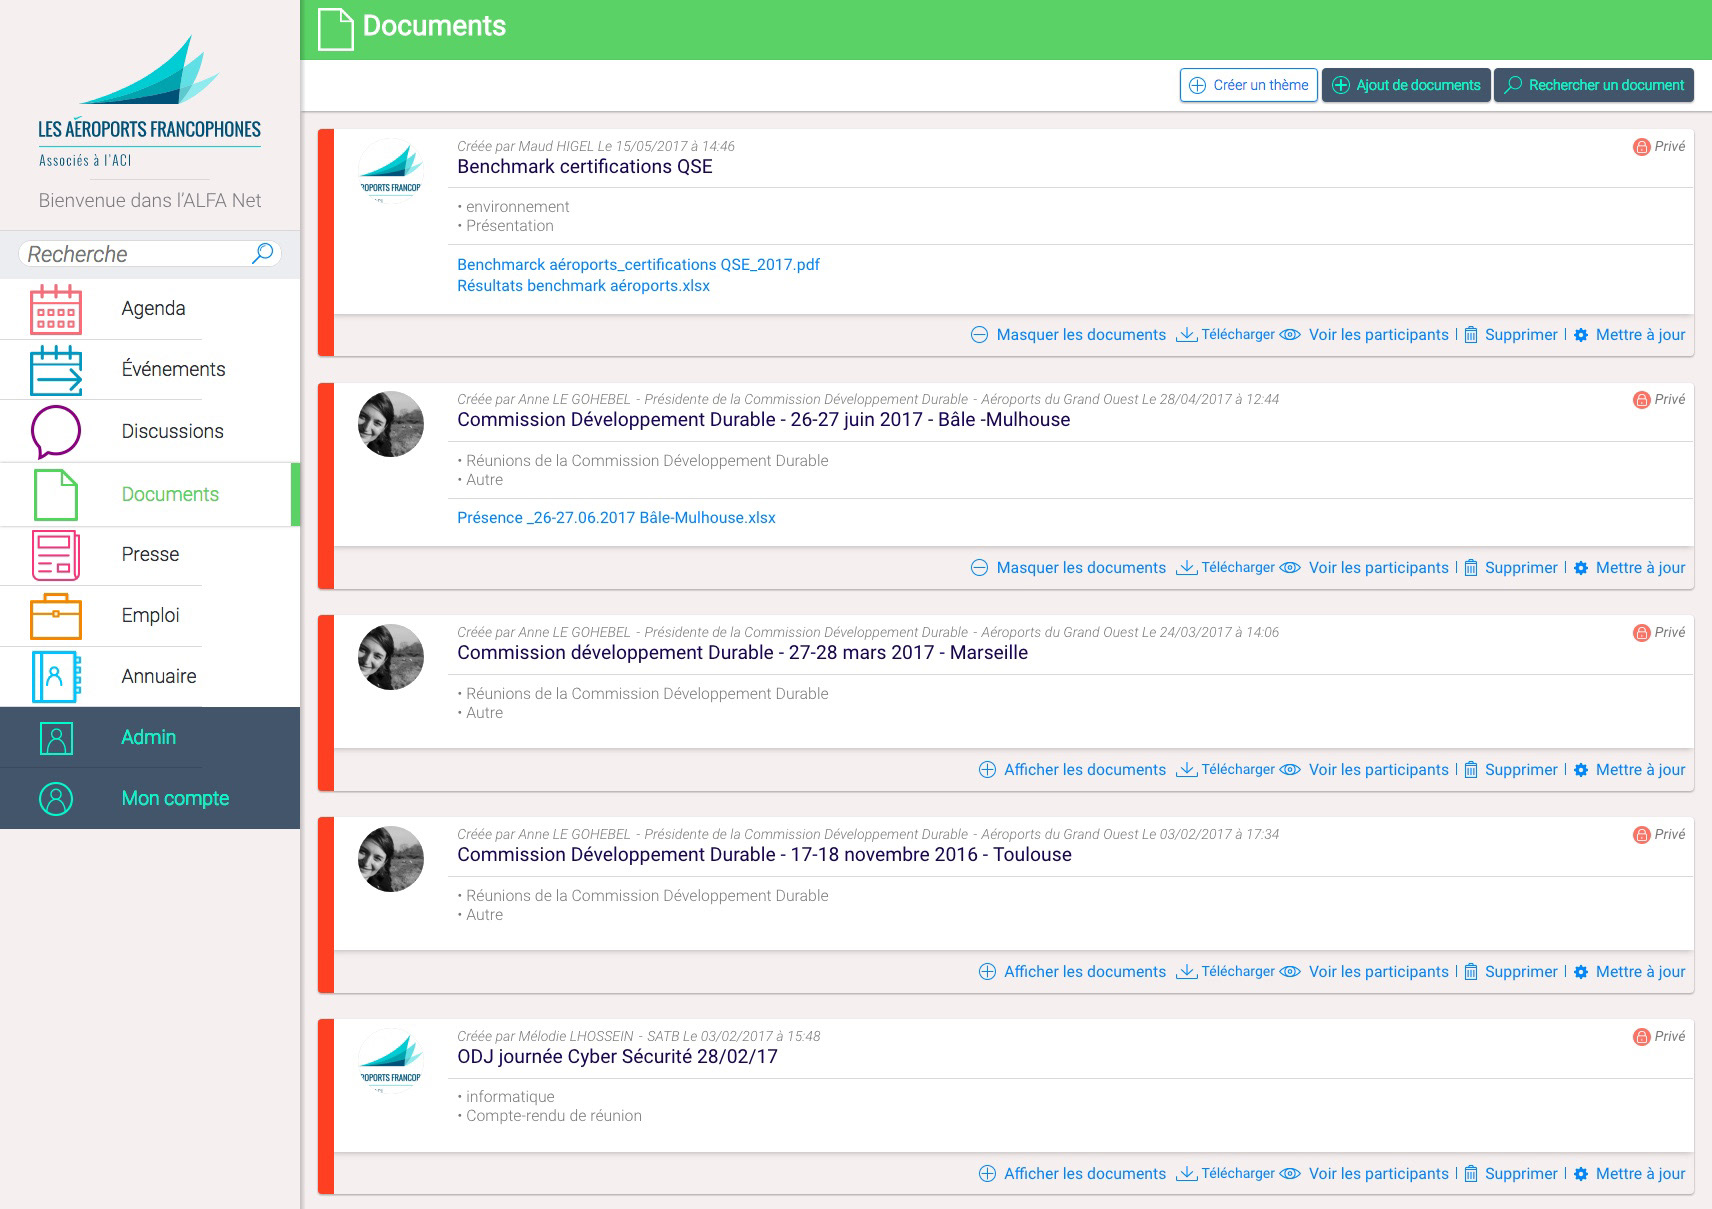Click the Emploi briefcase icon
This screenshot has height=1209, width=1712.
point(56,616)
